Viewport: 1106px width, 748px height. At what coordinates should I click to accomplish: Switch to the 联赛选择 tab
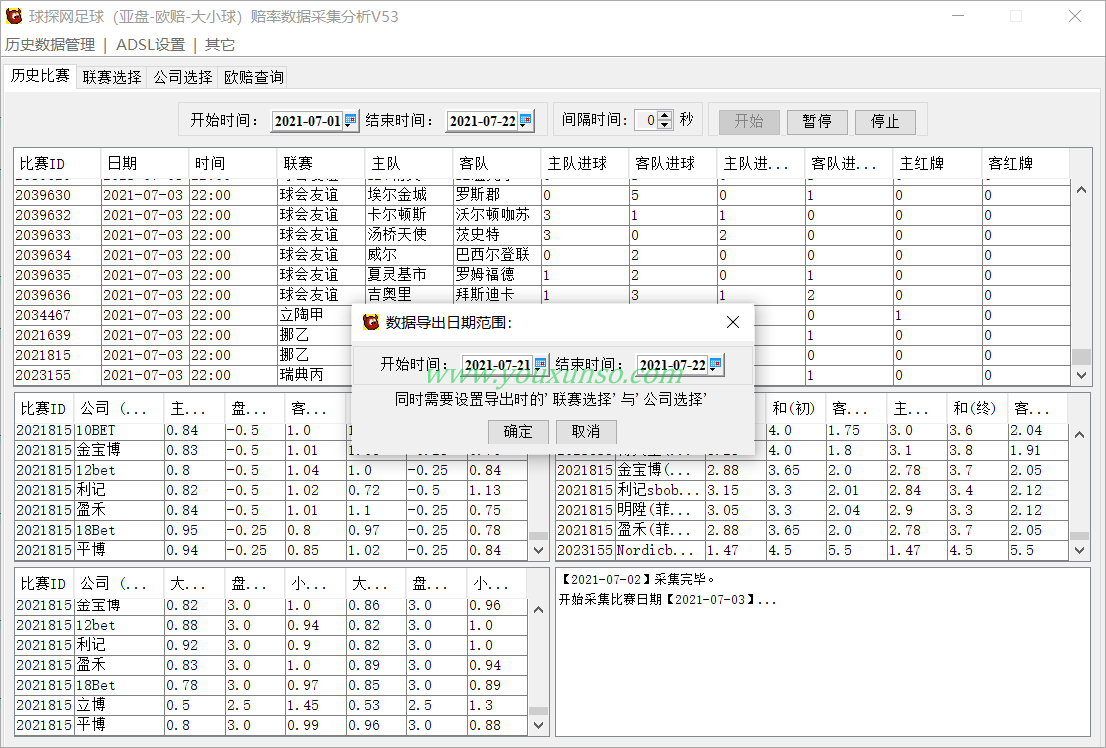point(111,77)
